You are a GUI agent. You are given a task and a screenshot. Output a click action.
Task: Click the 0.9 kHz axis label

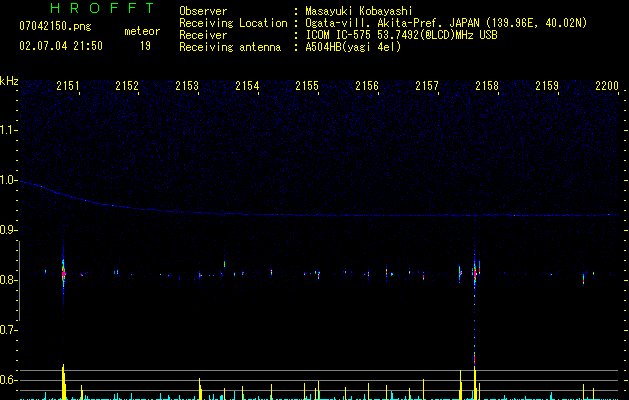8,230
